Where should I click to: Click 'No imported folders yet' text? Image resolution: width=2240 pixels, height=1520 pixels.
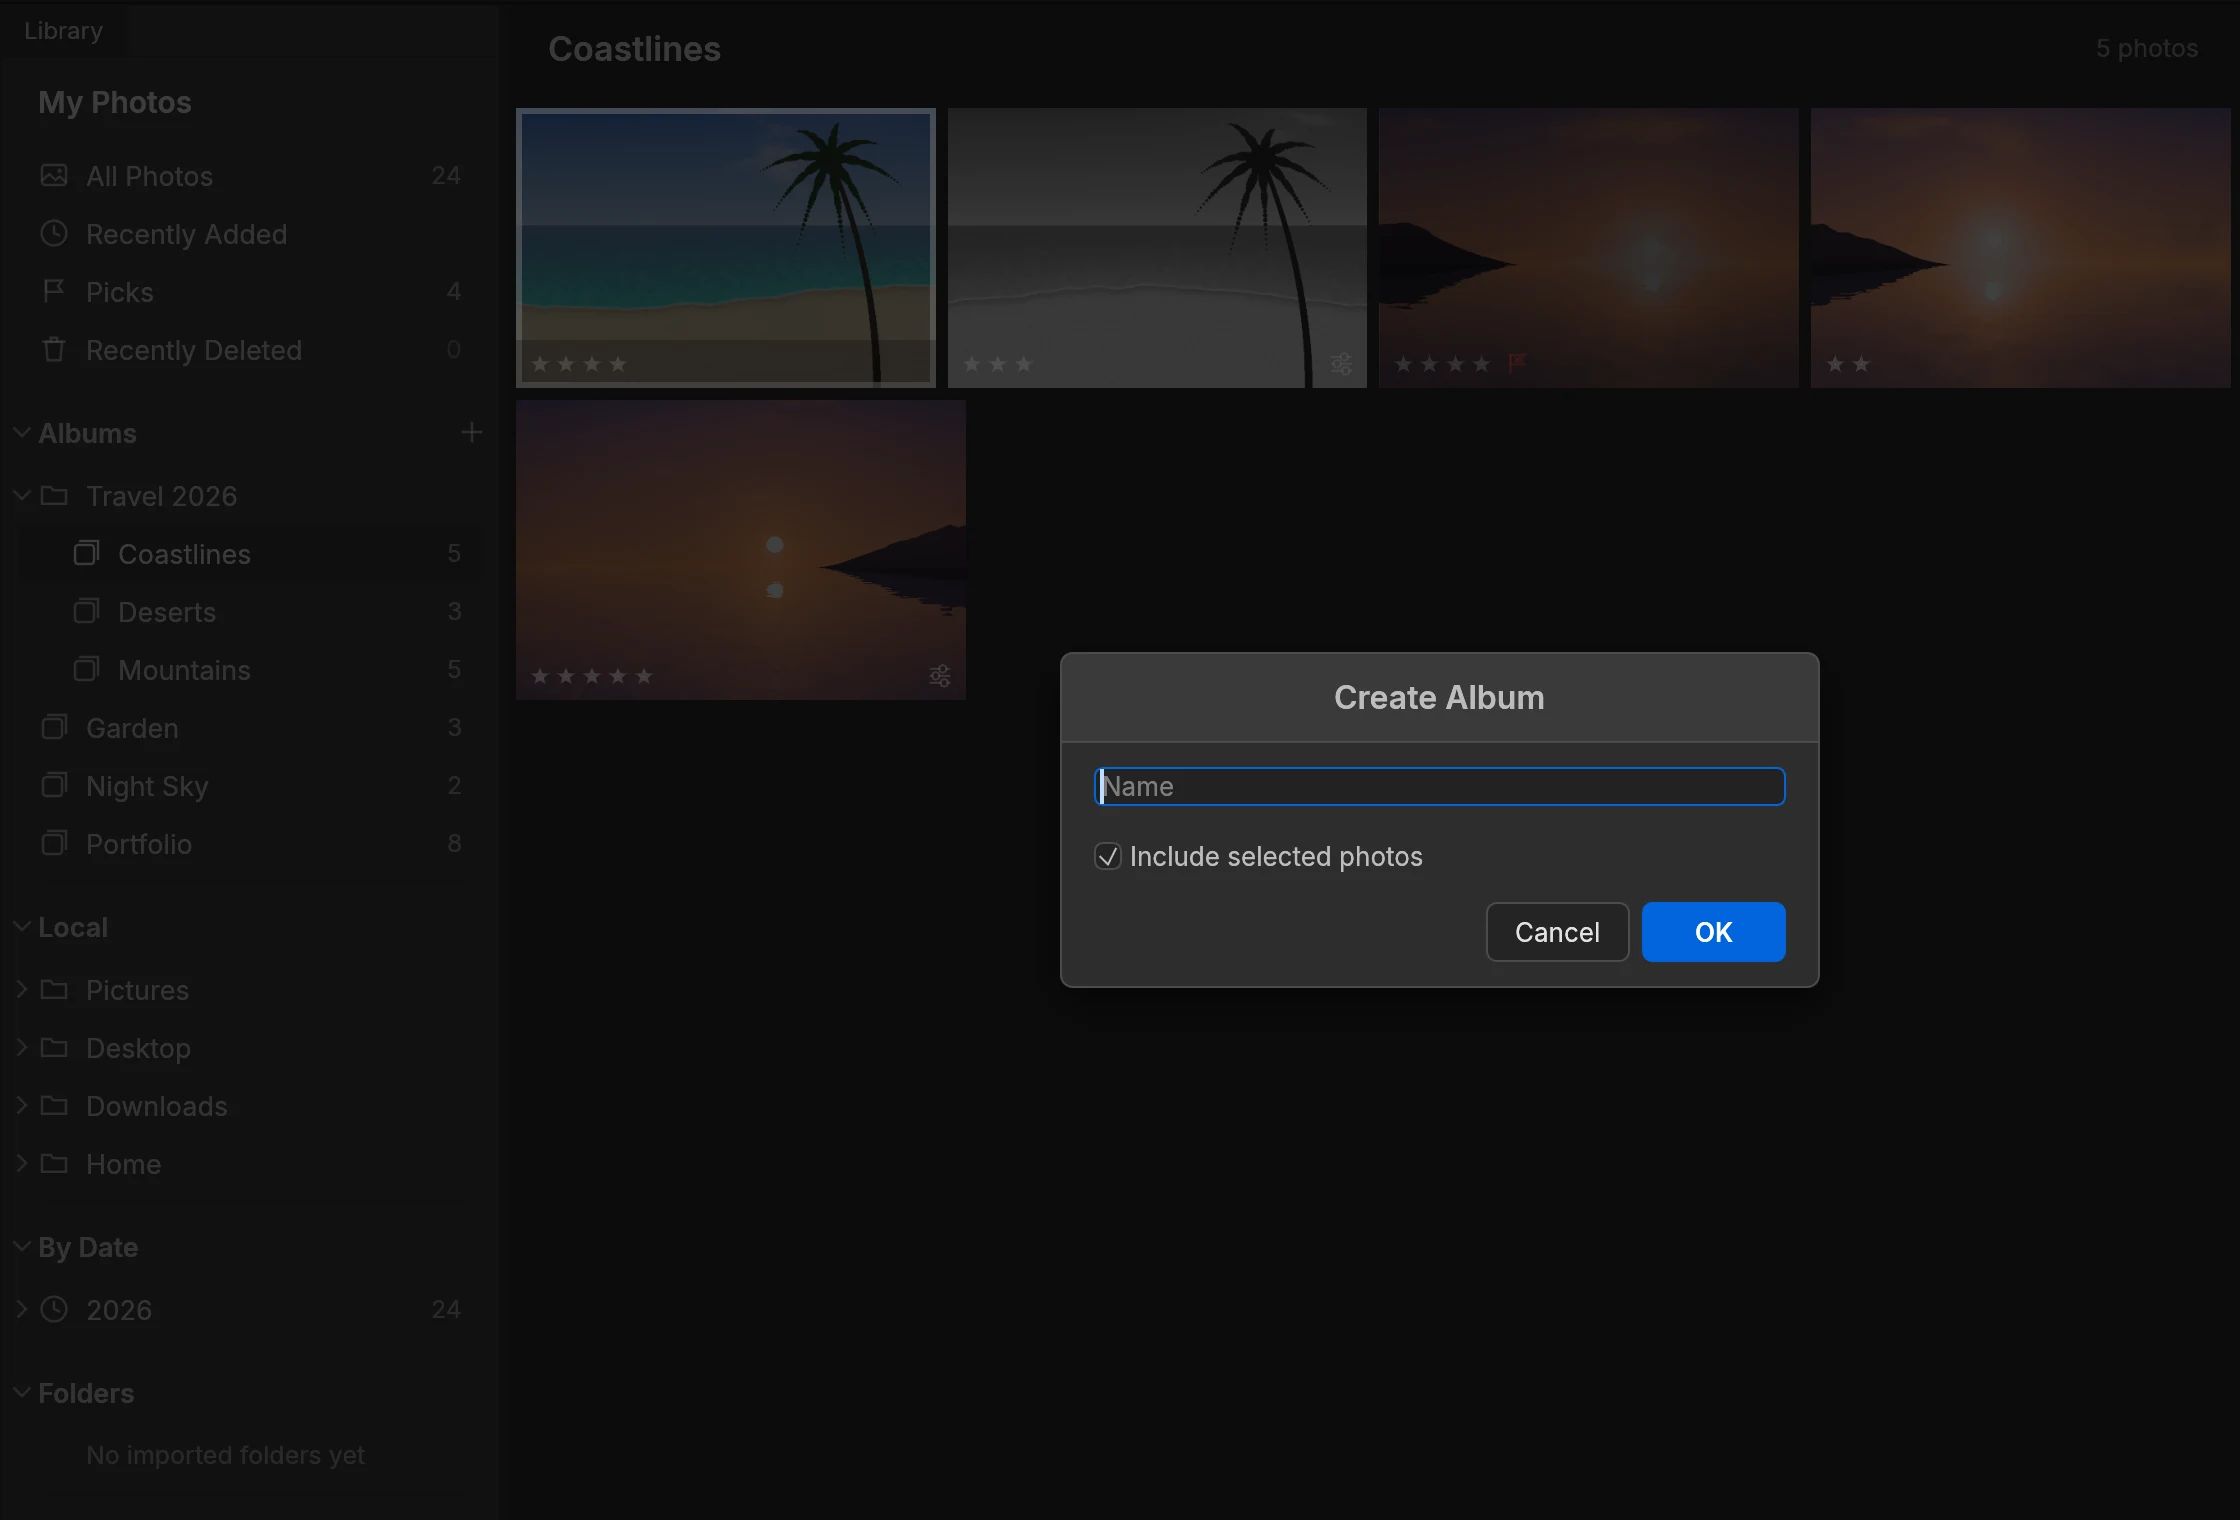tap(225, 1455)
